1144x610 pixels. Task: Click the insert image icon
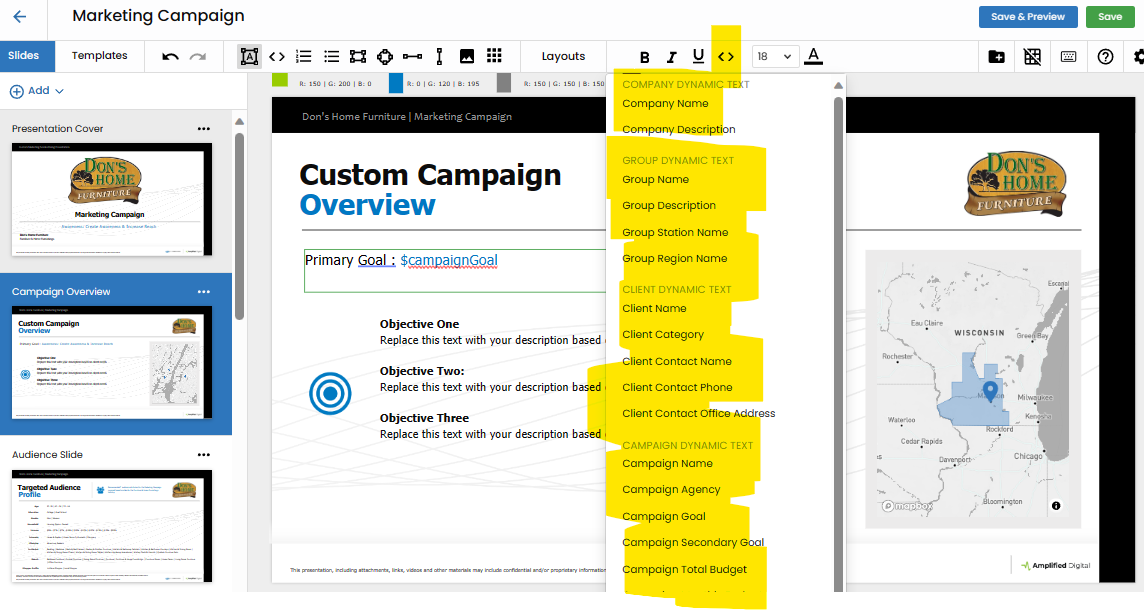pyautogui.click(x=467, y=57)
